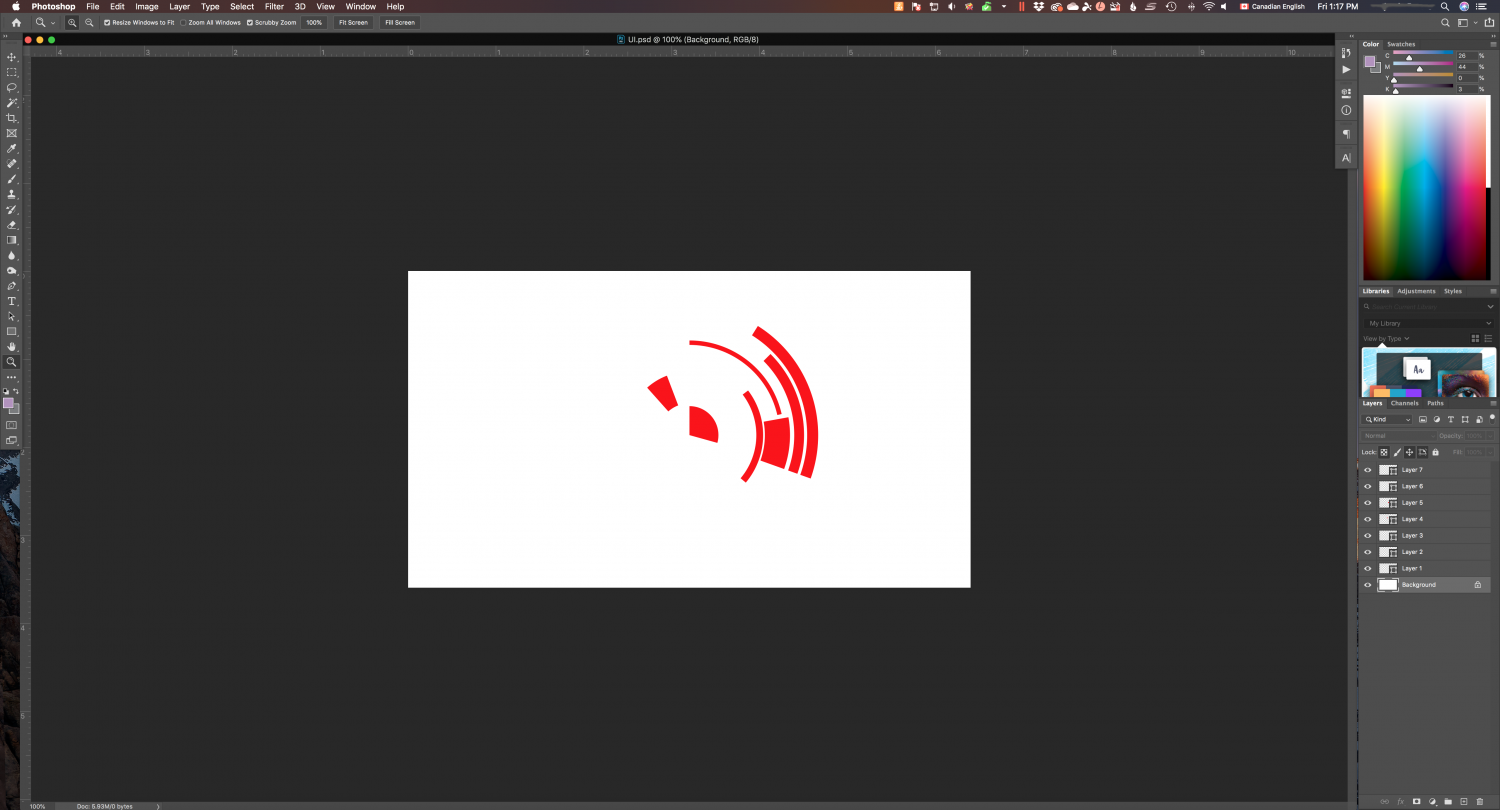
Task: Click the Delete layer trash icon
Action: (1481, 801)
